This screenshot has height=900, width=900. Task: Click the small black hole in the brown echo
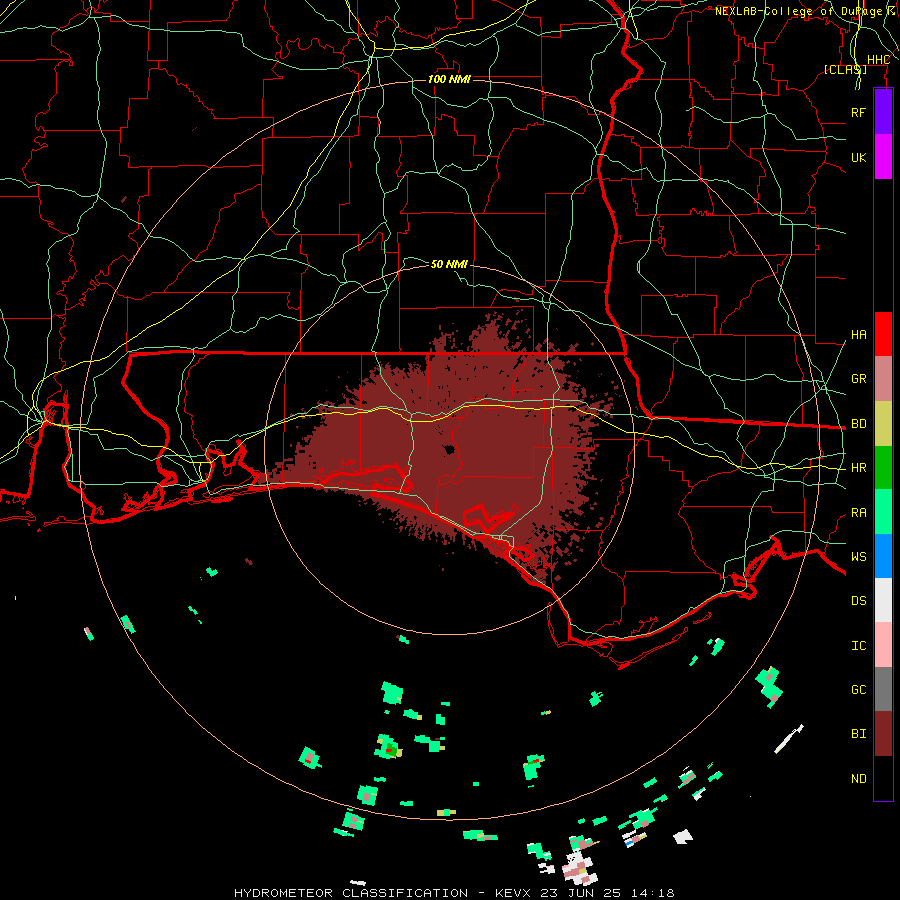tap(449, 449)
